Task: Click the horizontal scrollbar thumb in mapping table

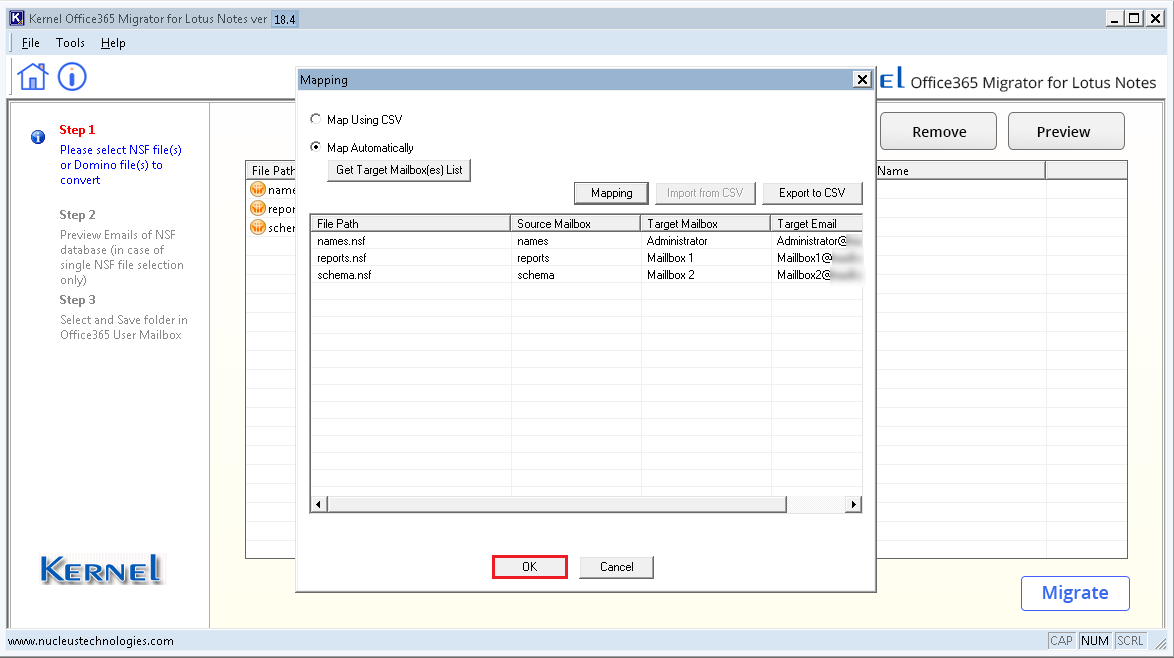Action: [556, 505]
